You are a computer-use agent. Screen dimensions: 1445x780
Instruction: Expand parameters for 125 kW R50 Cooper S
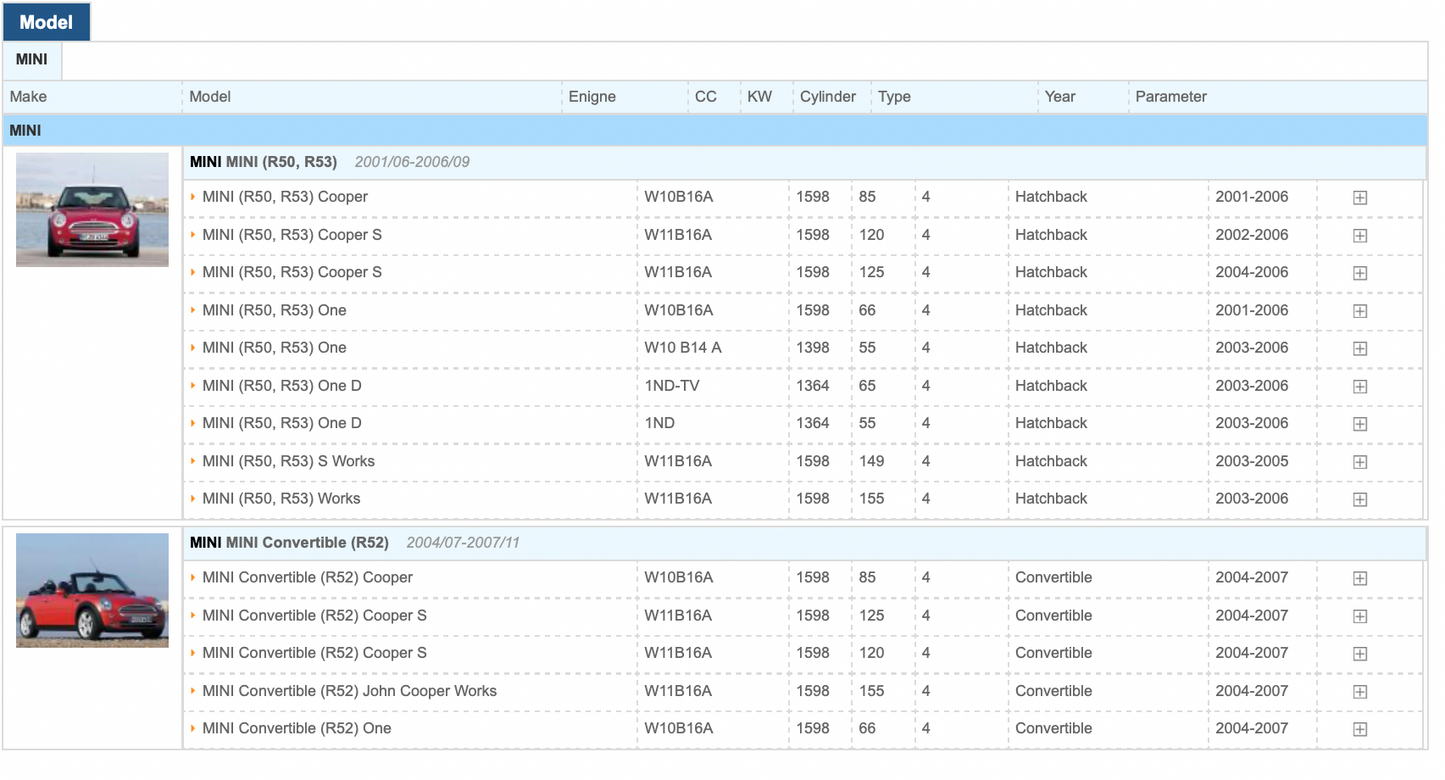click(x=1360, y=273)
